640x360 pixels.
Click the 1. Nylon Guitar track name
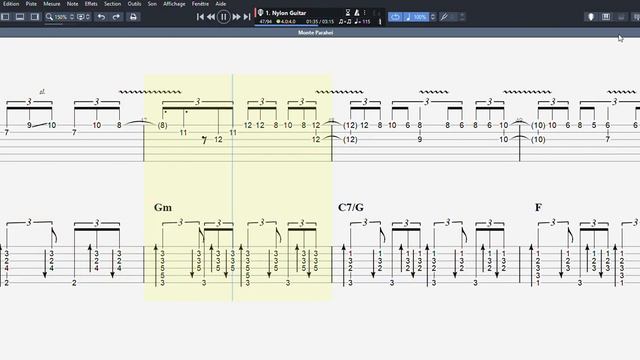[x=286, y=13]
